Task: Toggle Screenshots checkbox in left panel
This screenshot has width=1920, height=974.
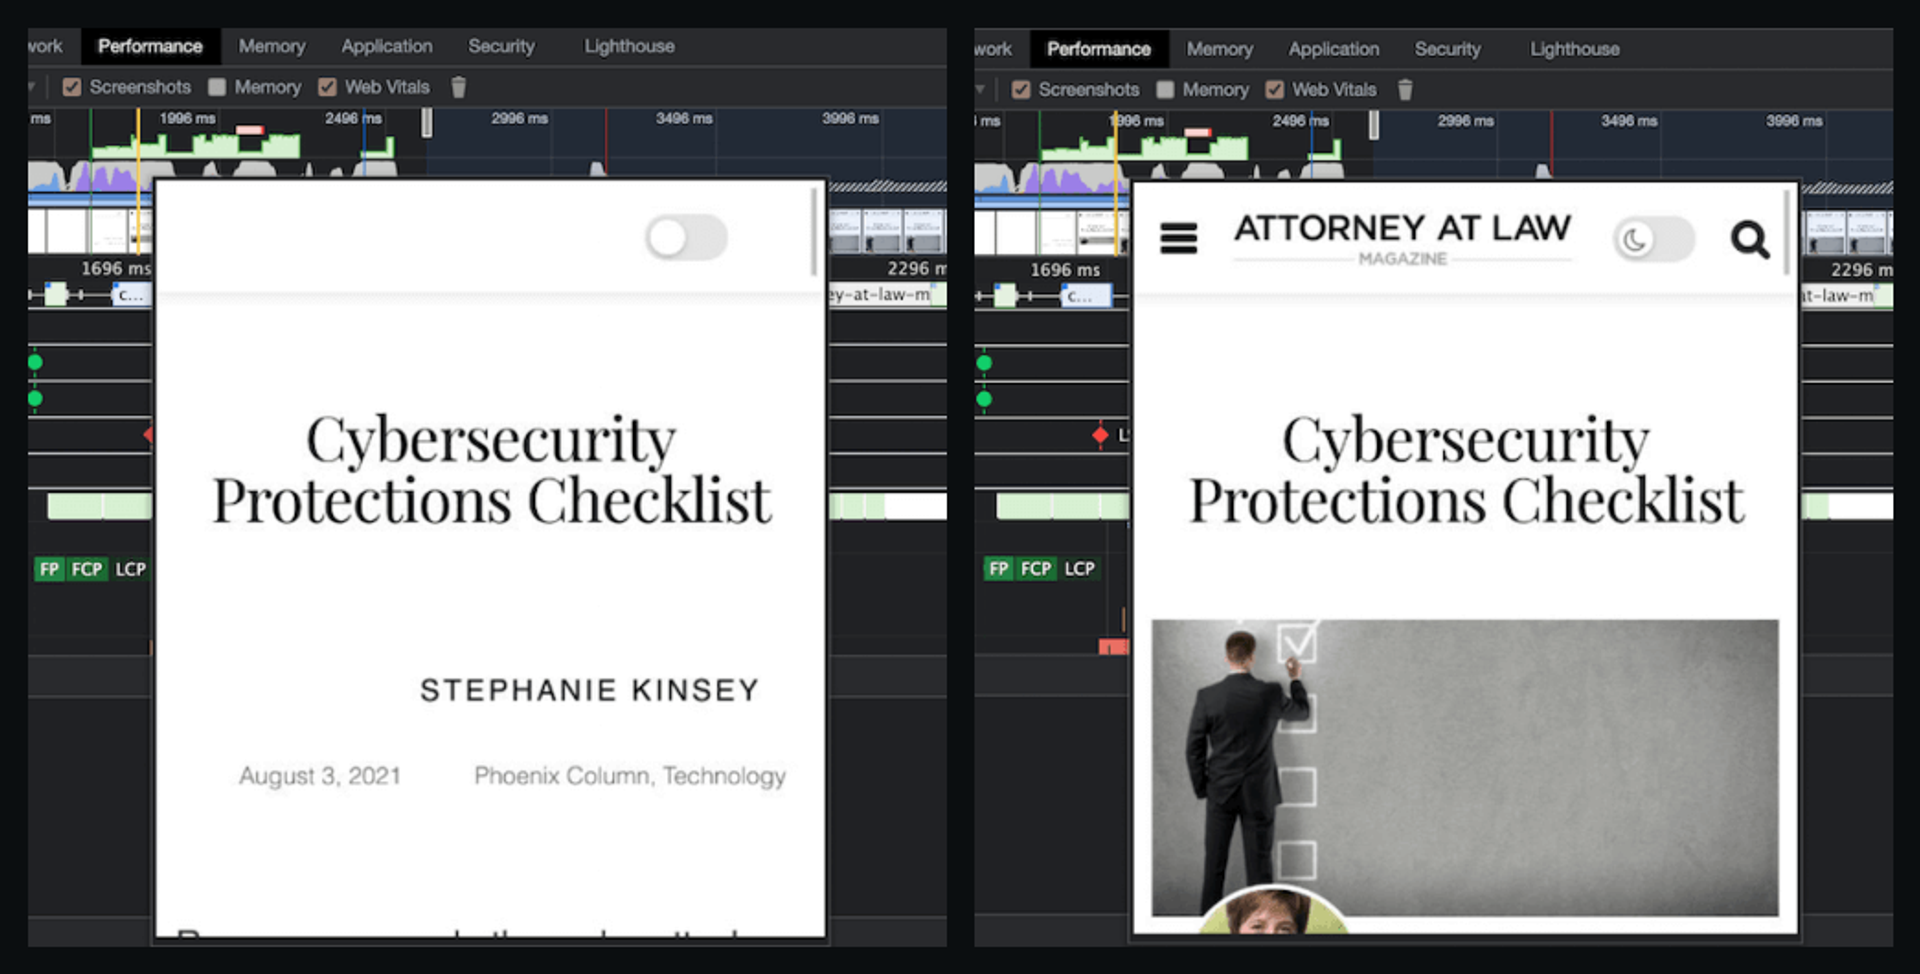Action: 72,87
